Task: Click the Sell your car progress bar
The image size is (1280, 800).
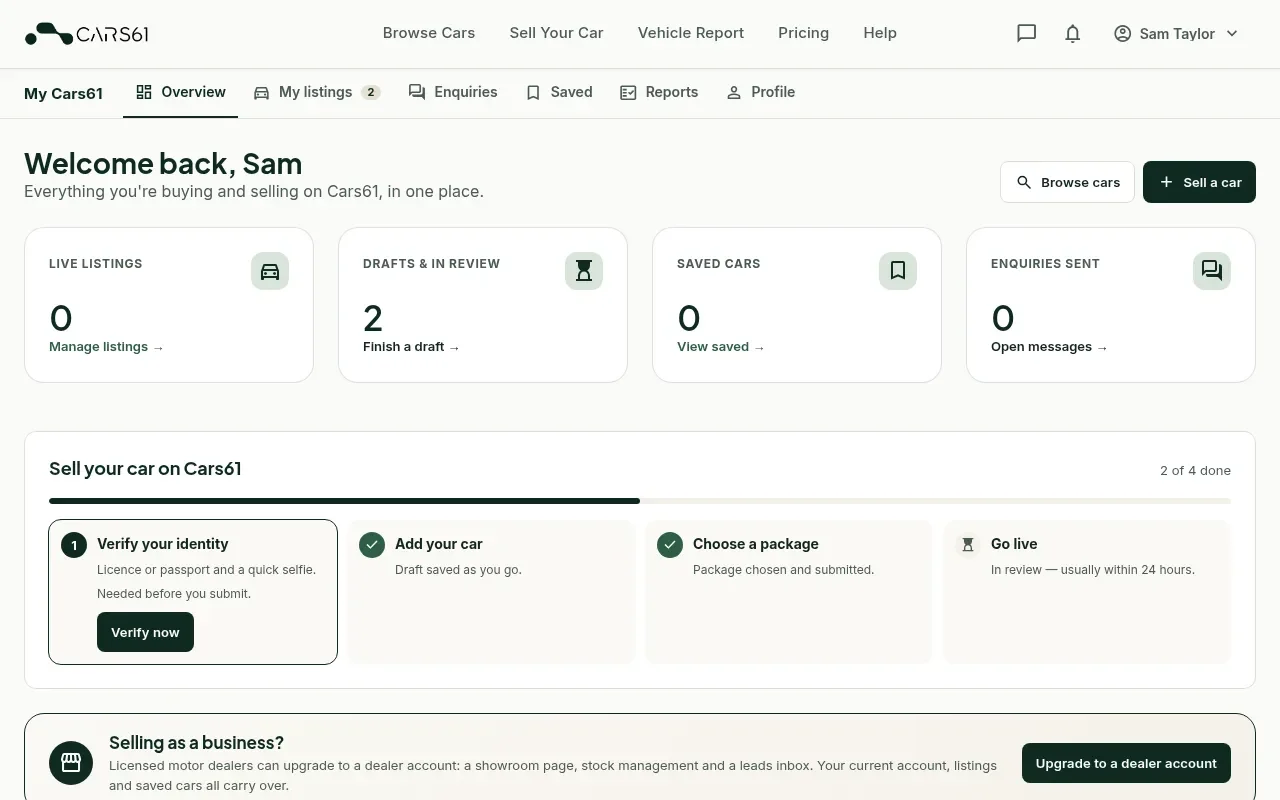Action: click(x=640, y=500)
